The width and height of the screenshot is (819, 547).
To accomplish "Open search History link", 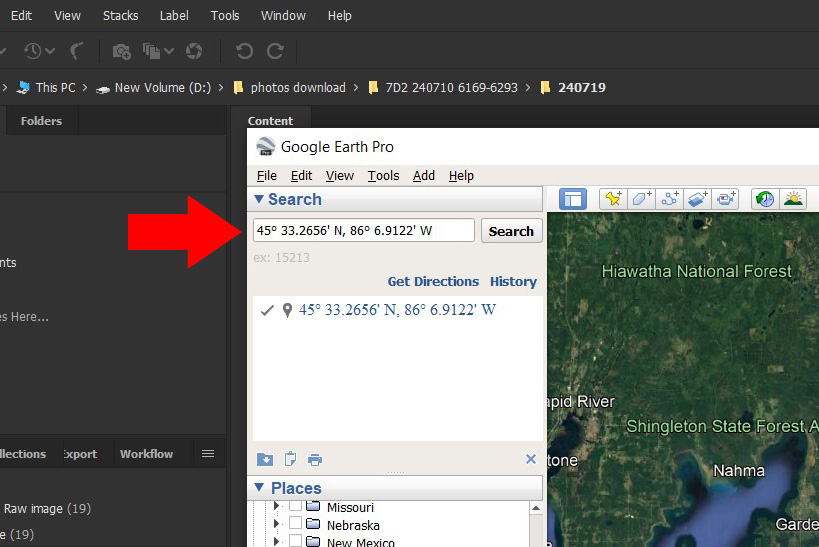I will pos(513,282).
